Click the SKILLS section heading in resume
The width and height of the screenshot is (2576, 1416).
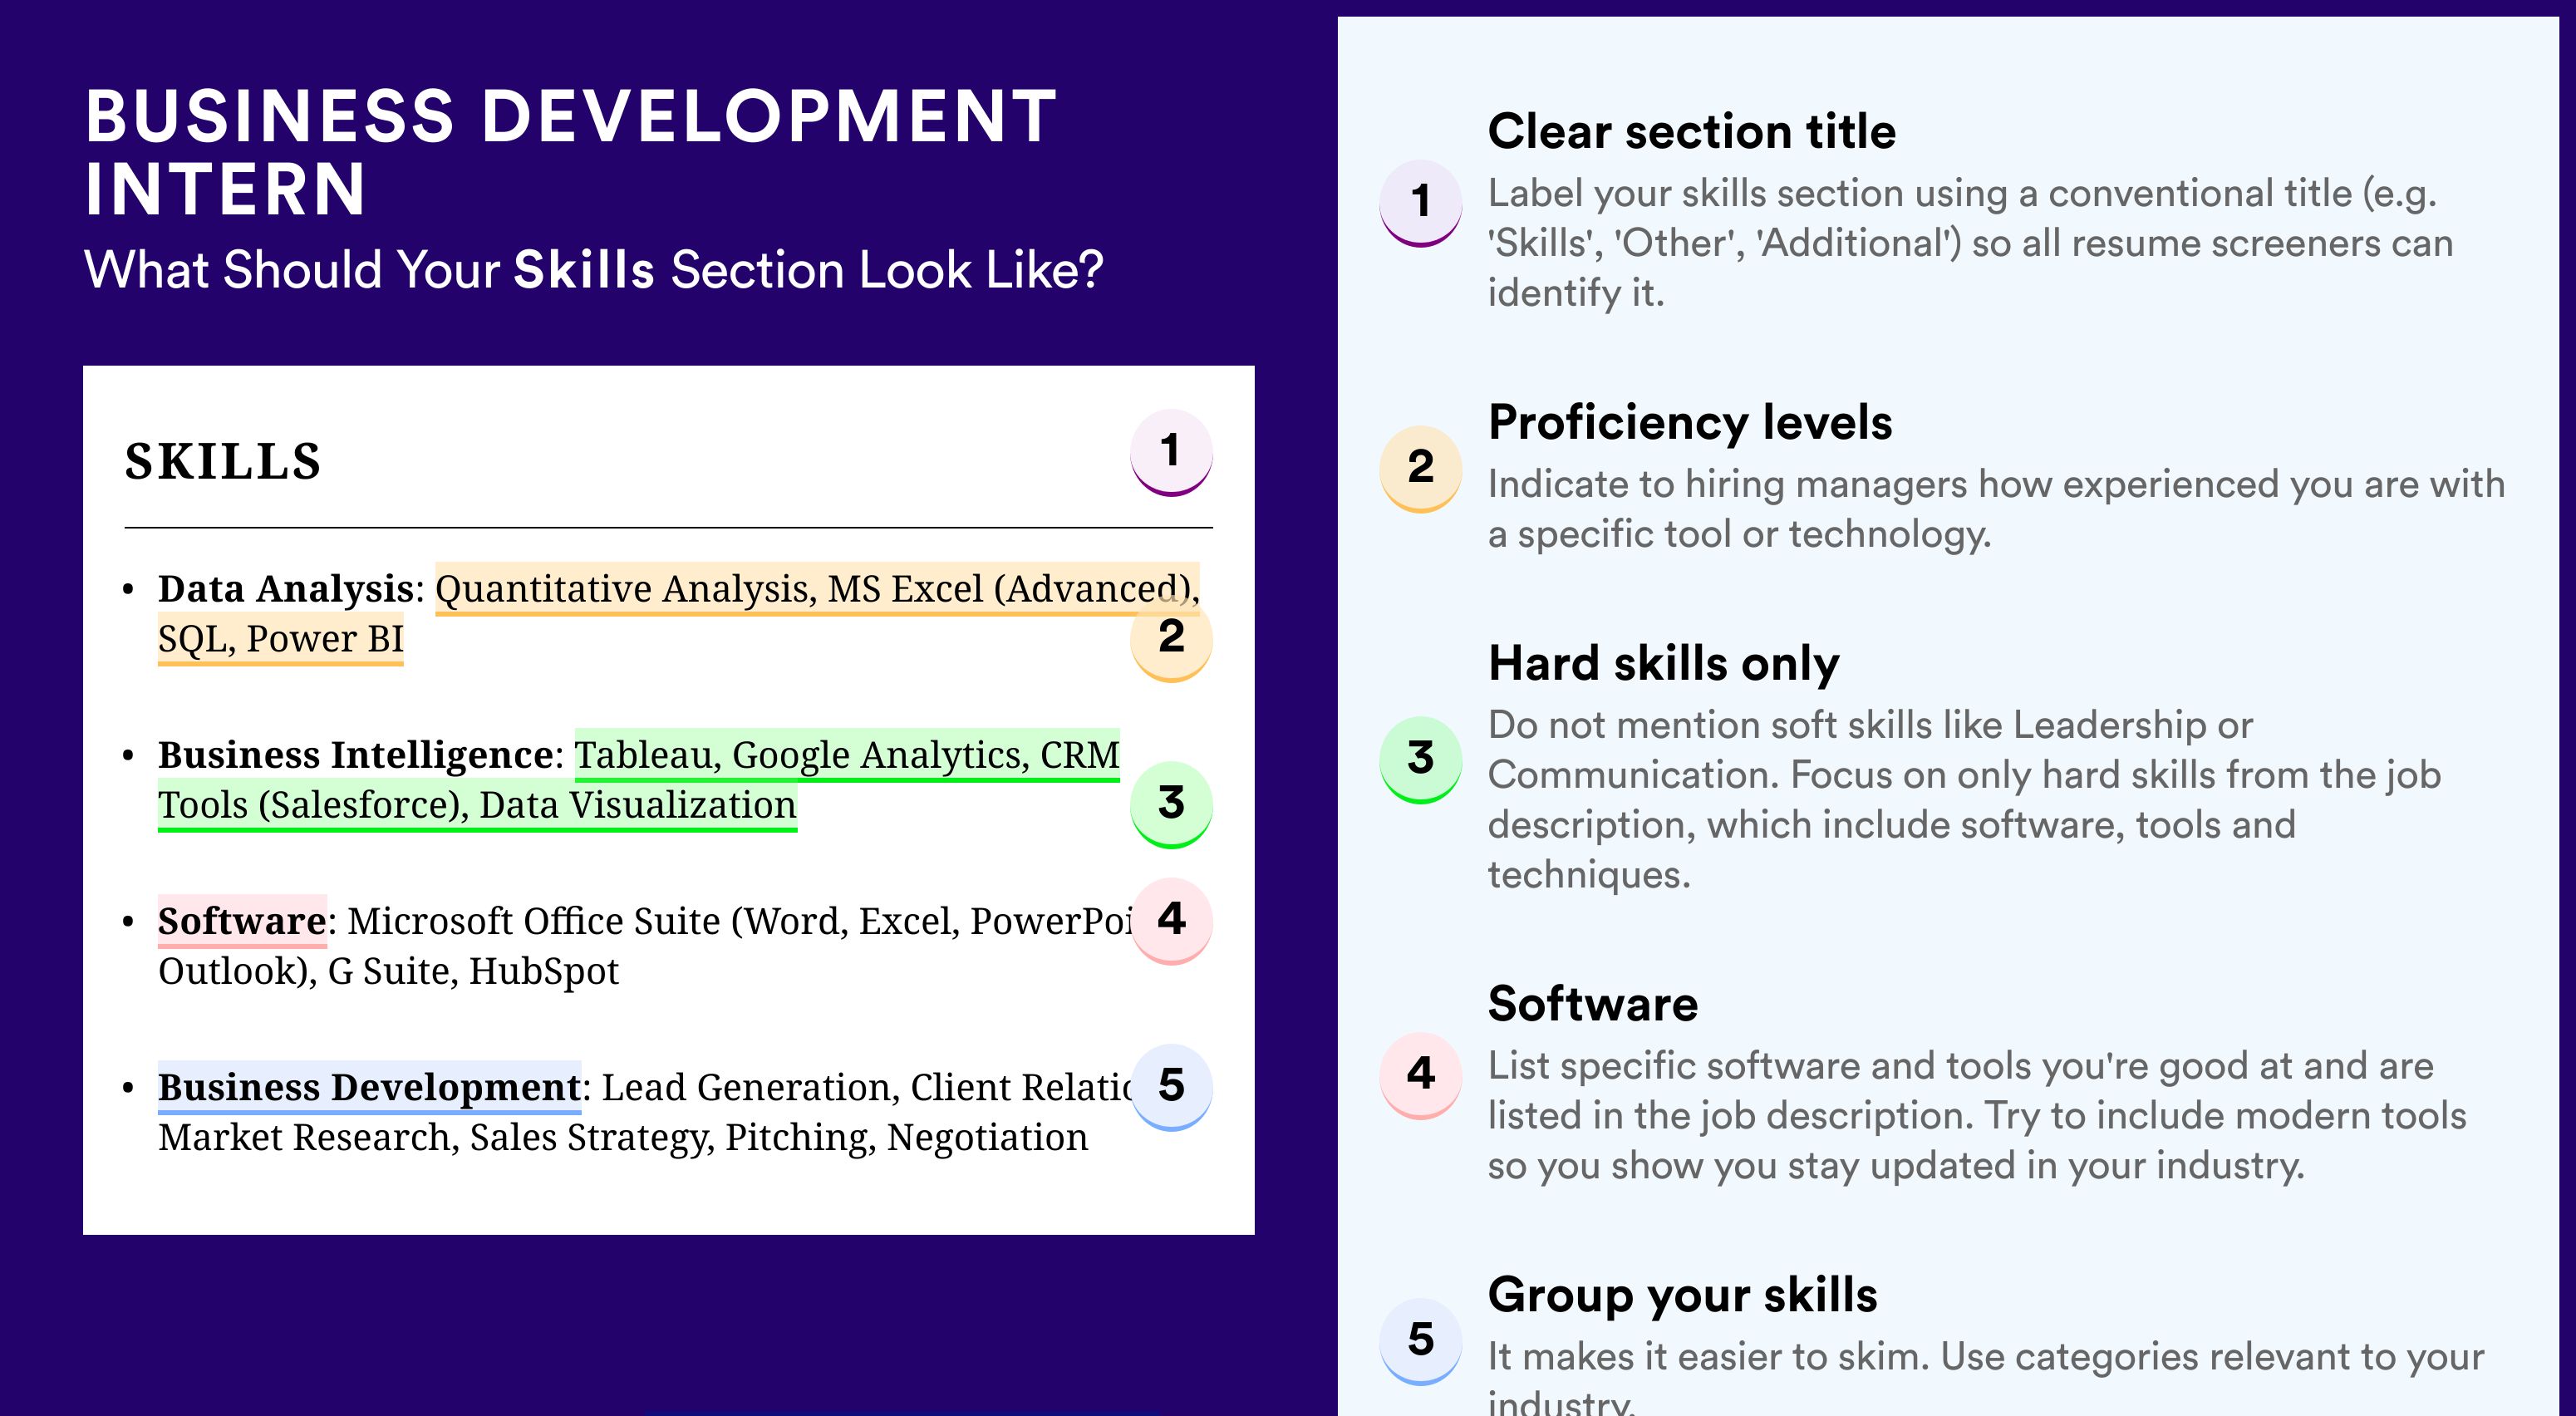pos(223,462)
